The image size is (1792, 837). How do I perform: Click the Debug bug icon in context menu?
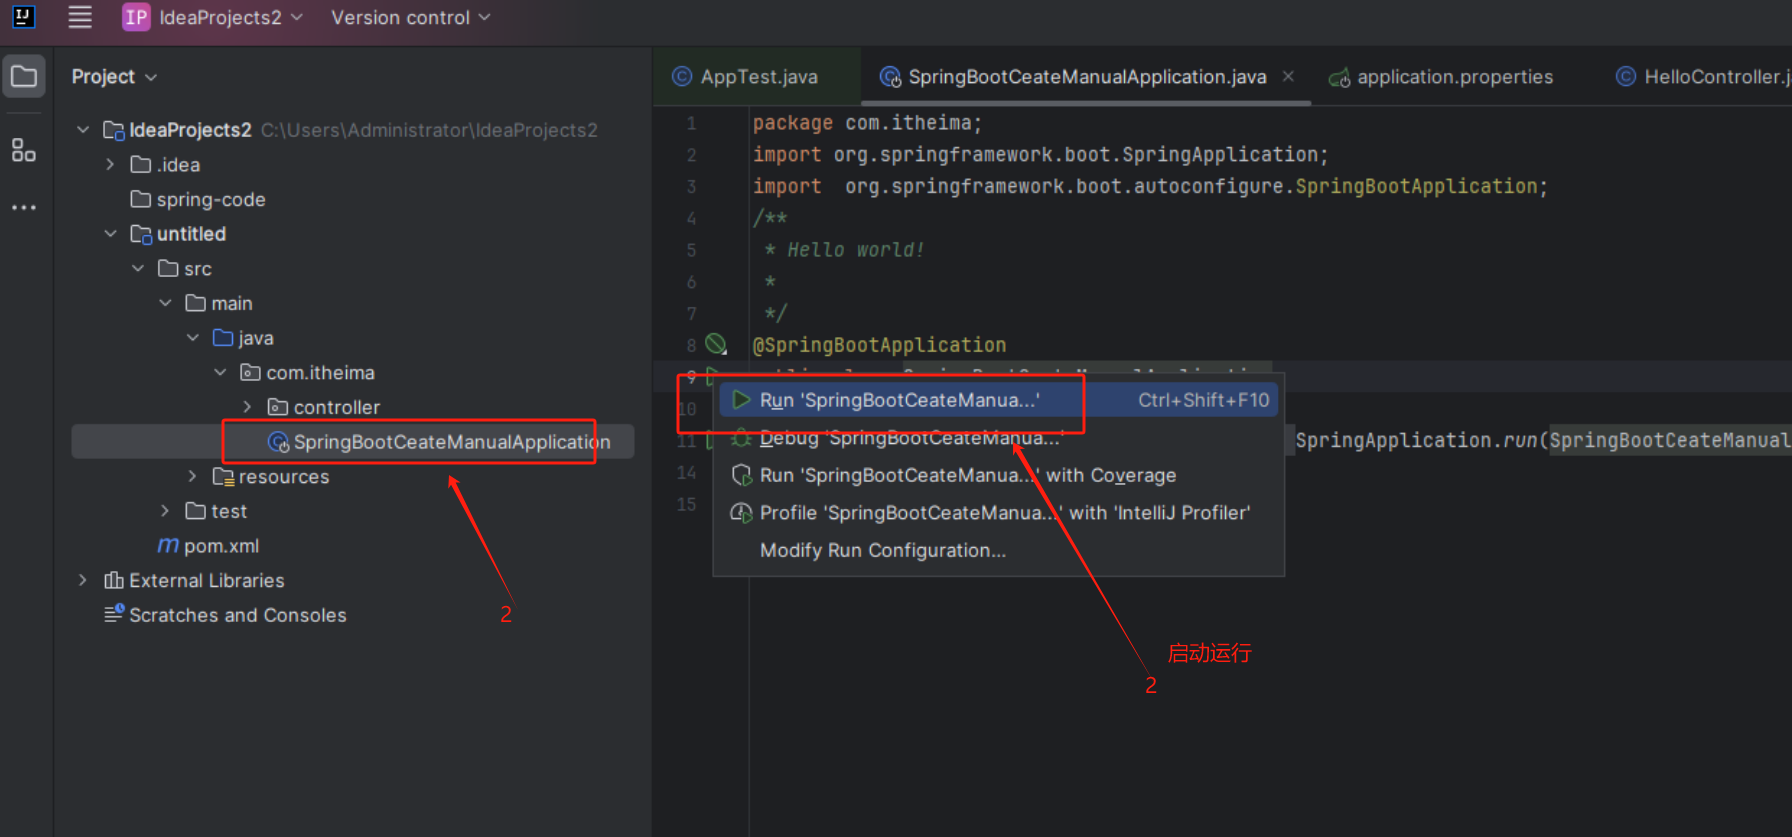point(741,438)
